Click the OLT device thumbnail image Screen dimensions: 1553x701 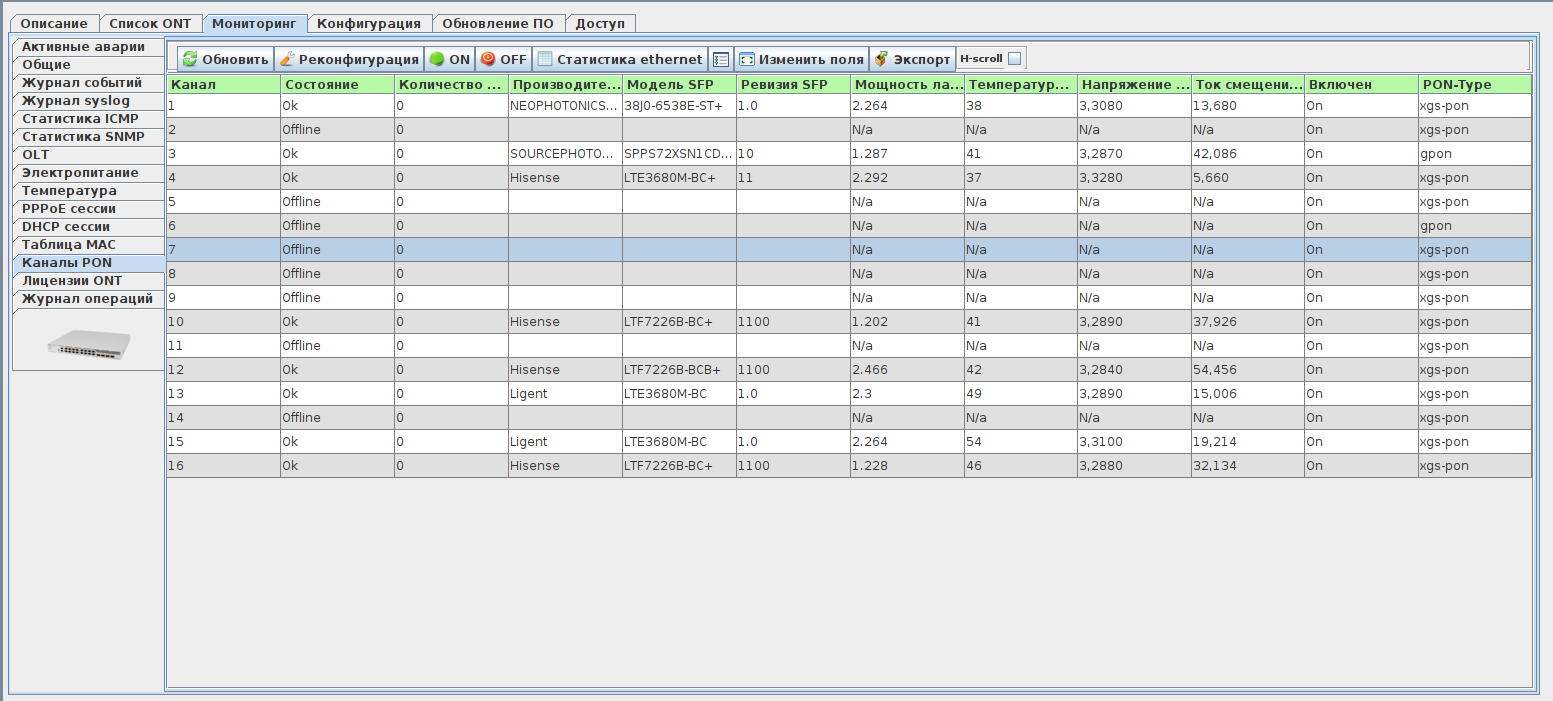tap(88, 345)
